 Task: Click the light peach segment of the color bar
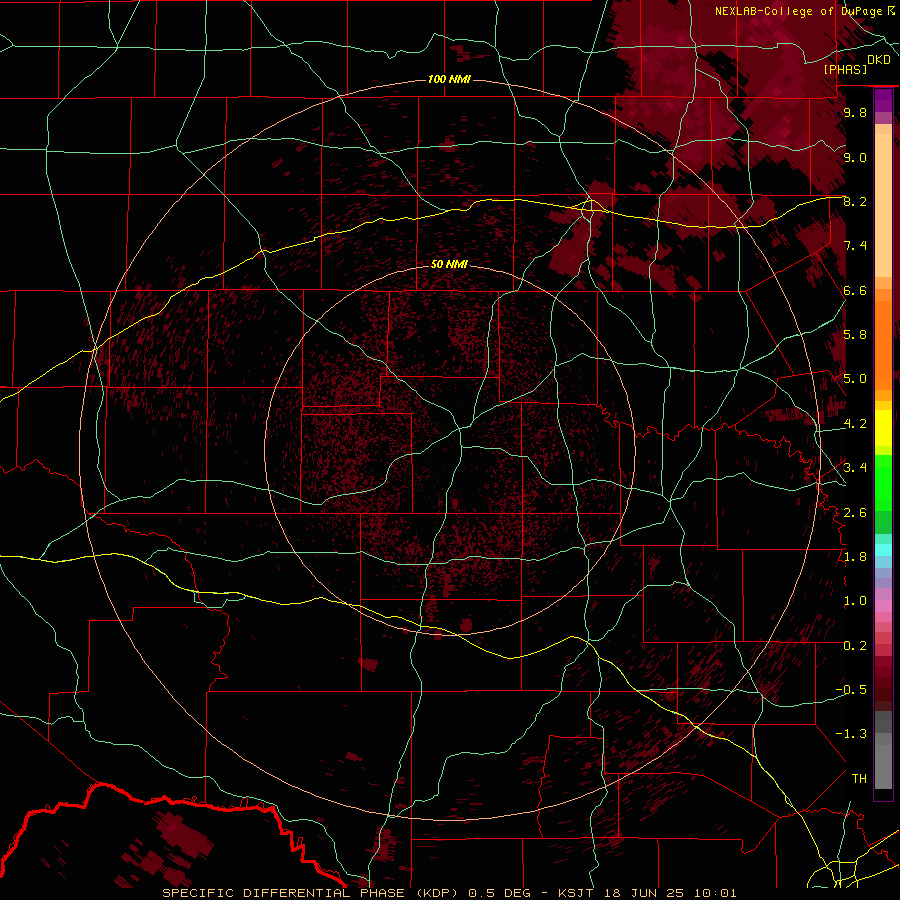pyautogui.click(x=883, y=207)
